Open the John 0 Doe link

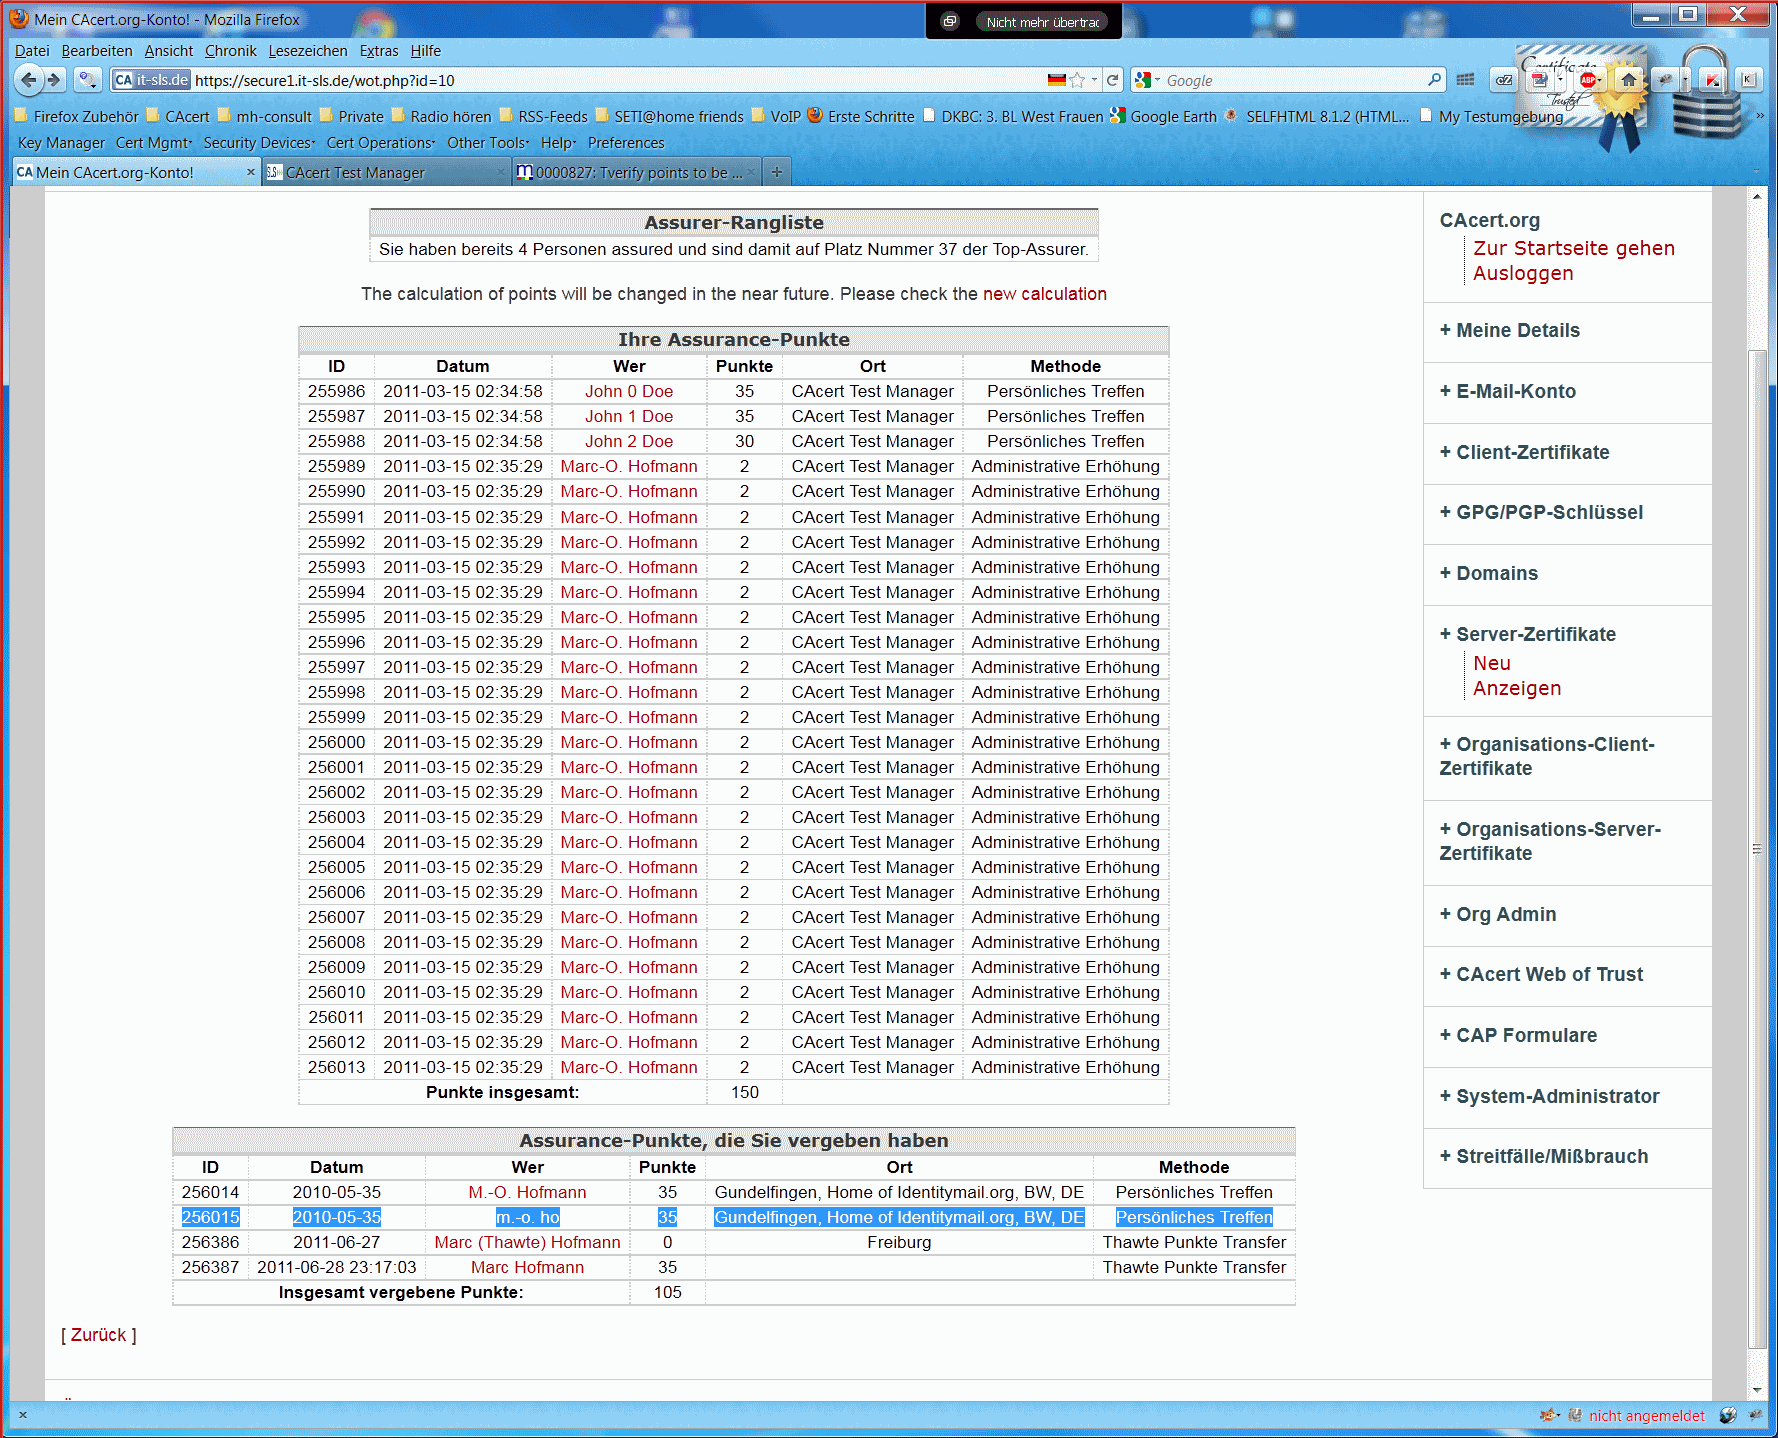click(629, 391)
